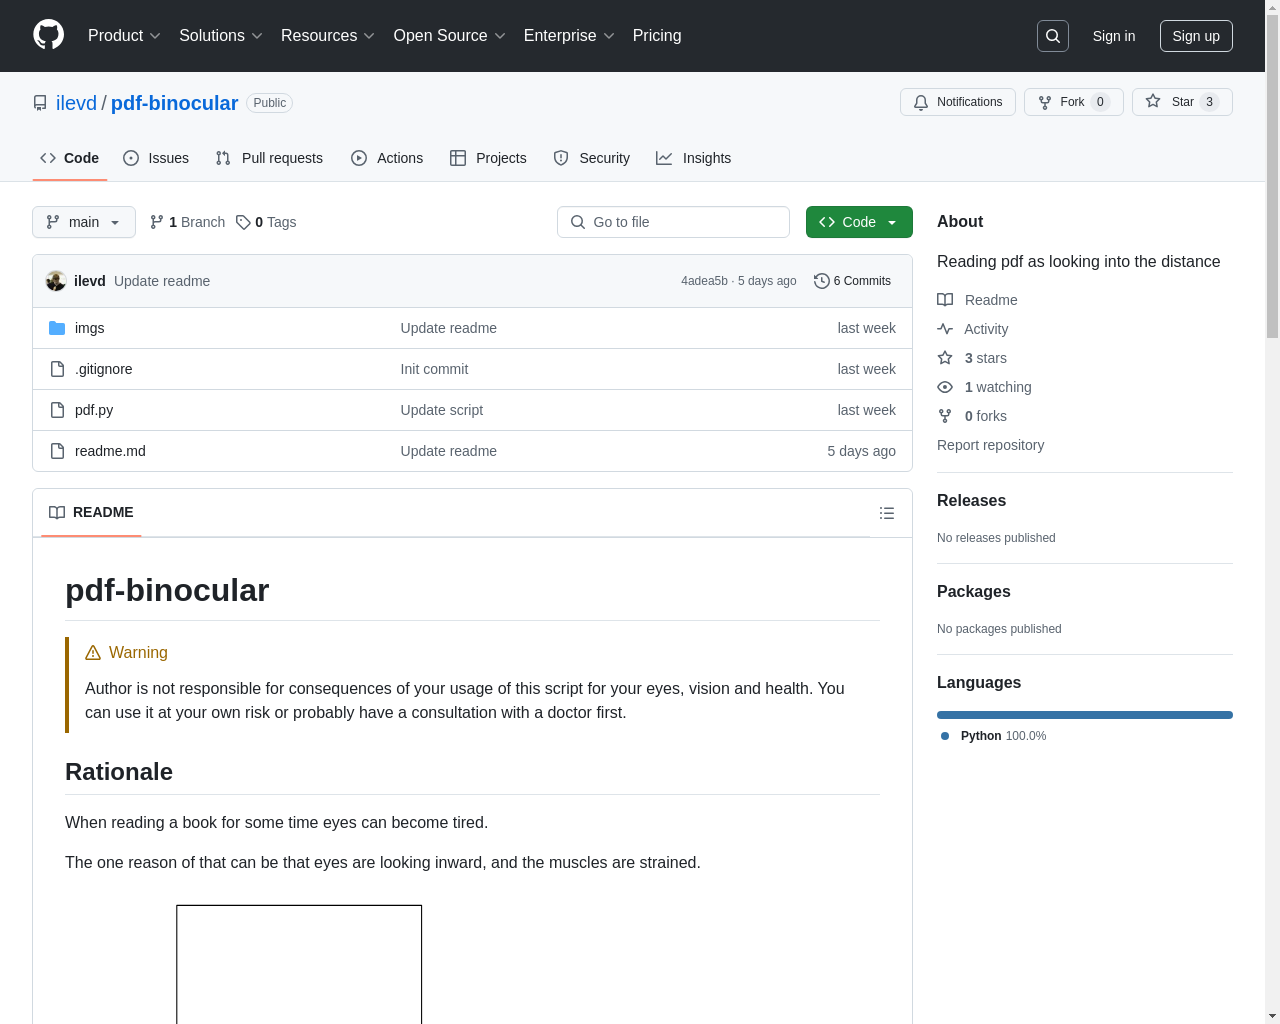Screen dimensions: 1280x1024
Task: Switch to the Issues tab
Action: tap(156, 158)
